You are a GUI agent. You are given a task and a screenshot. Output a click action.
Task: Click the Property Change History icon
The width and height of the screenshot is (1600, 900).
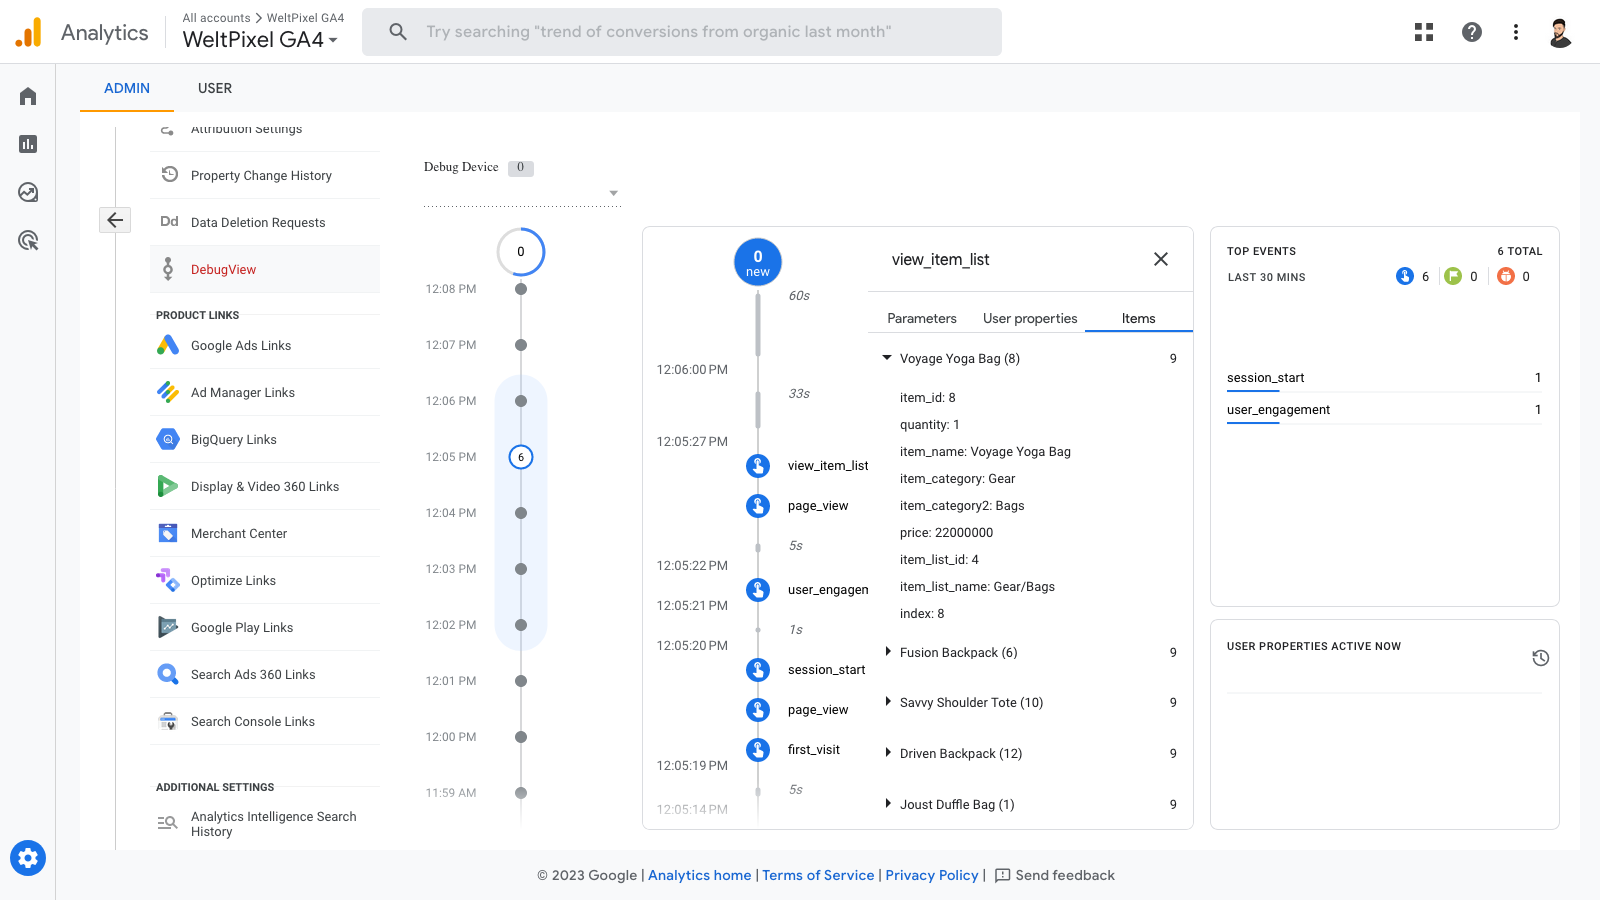point(169,174)
